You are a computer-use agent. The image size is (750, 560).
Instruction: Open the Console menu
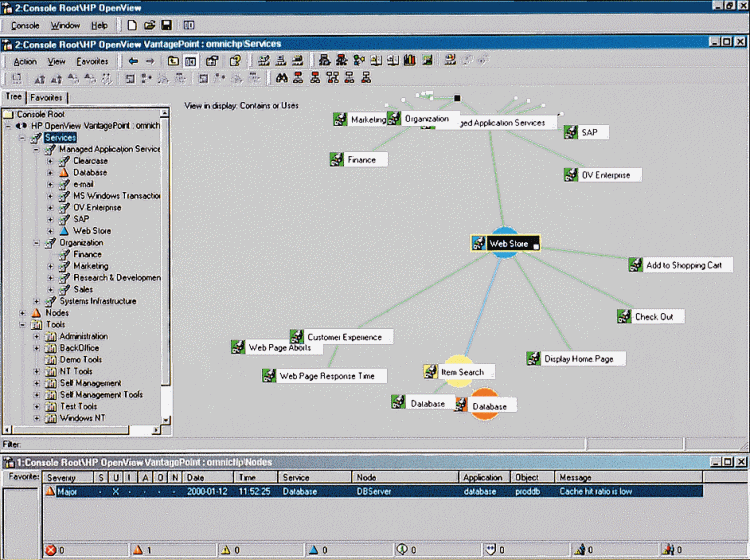pyautogui.click(x=25, y=25)
